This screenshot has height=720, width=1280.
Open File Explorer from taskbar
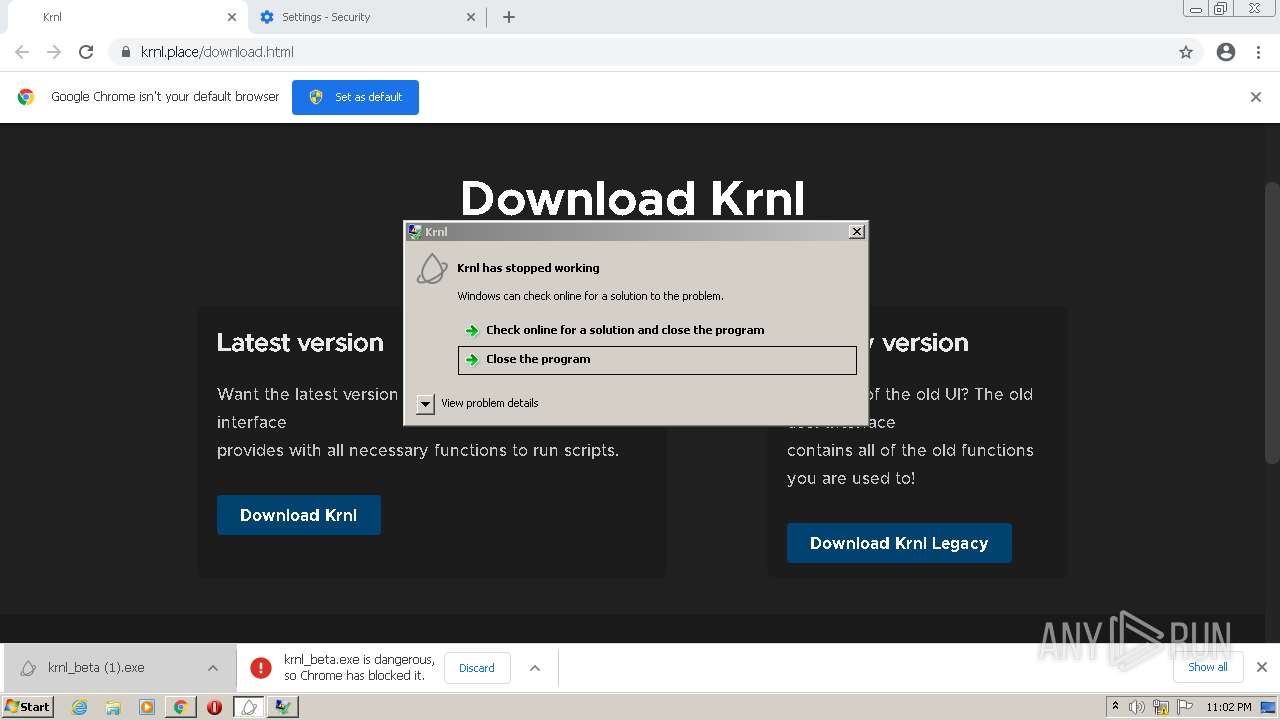pos(113,707)
